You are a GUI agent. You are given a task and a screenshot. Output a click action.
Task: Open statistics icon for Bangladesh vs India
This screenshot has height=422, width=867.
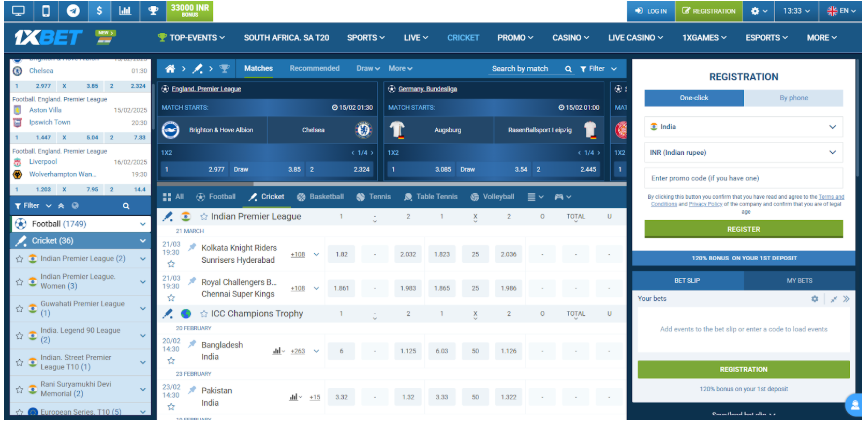[x=278, y=351]
